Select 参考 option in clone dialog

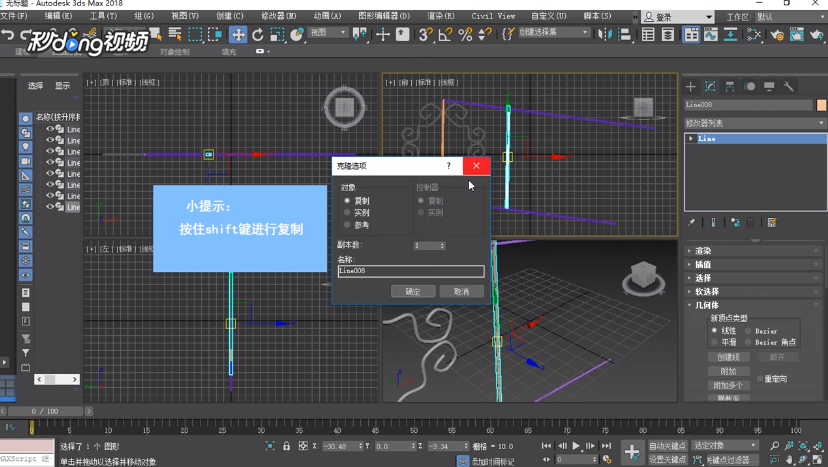point(347,225)
